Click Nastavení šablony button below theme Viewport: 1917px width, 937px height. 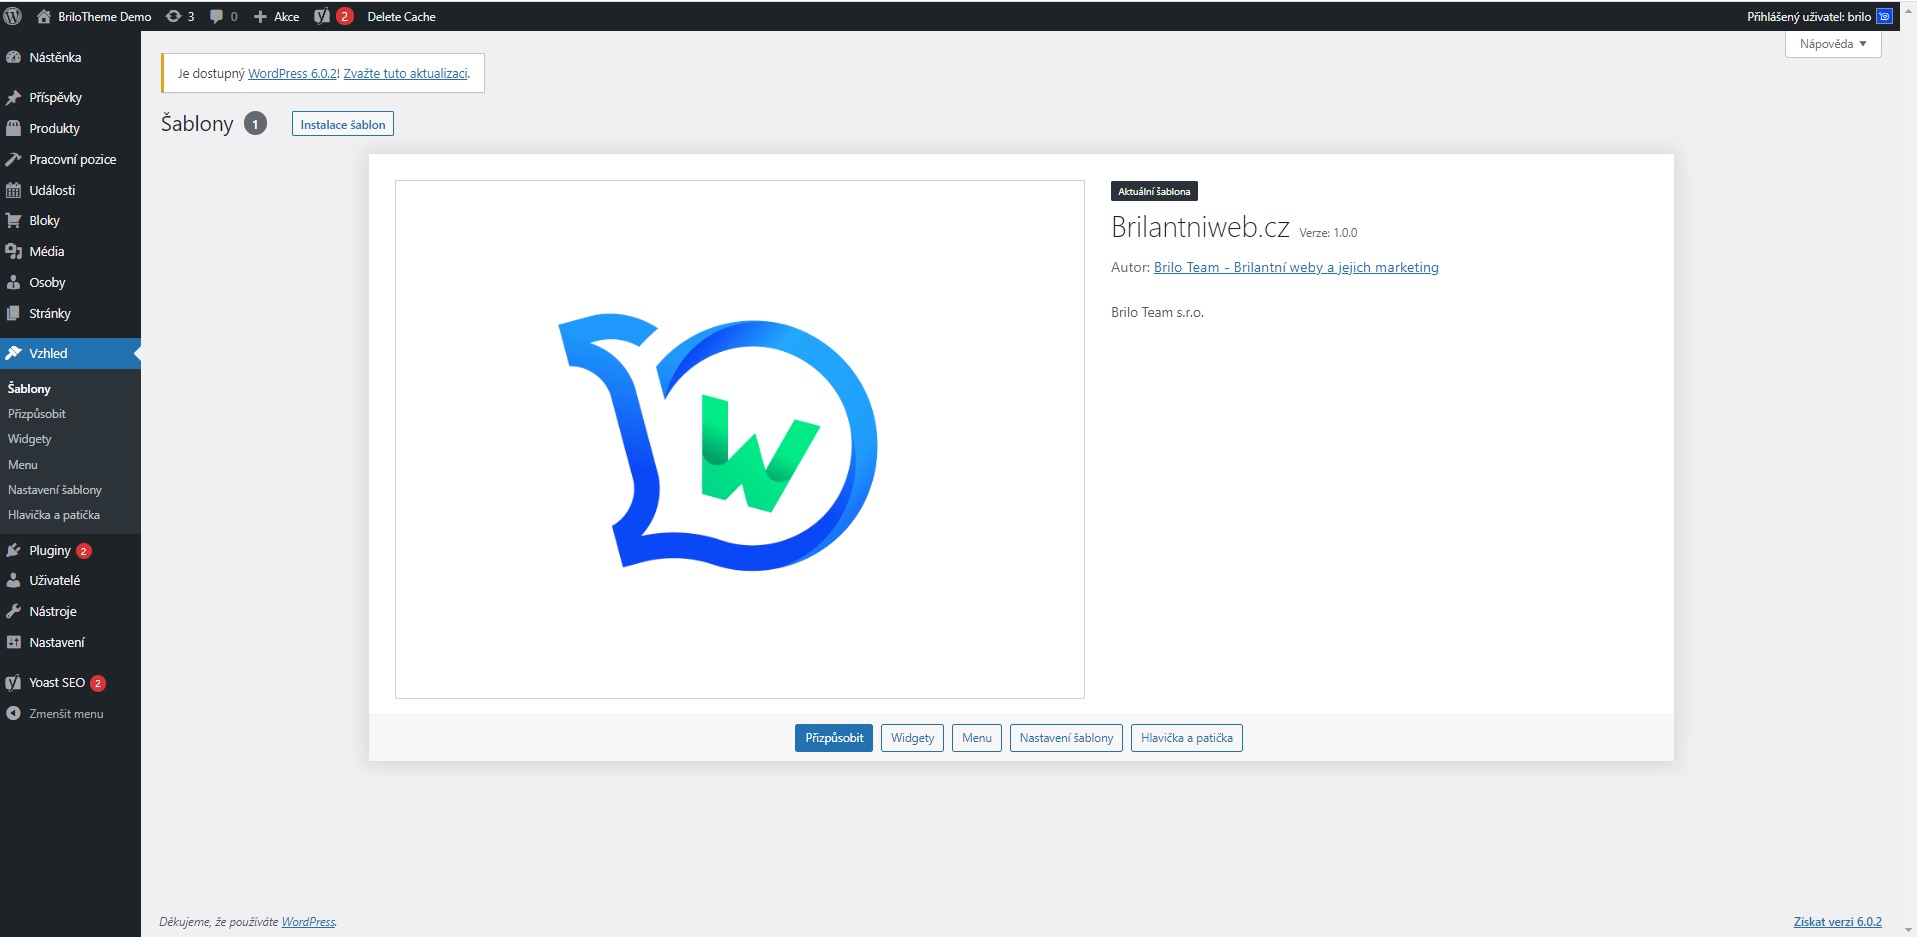point(1066,738)
